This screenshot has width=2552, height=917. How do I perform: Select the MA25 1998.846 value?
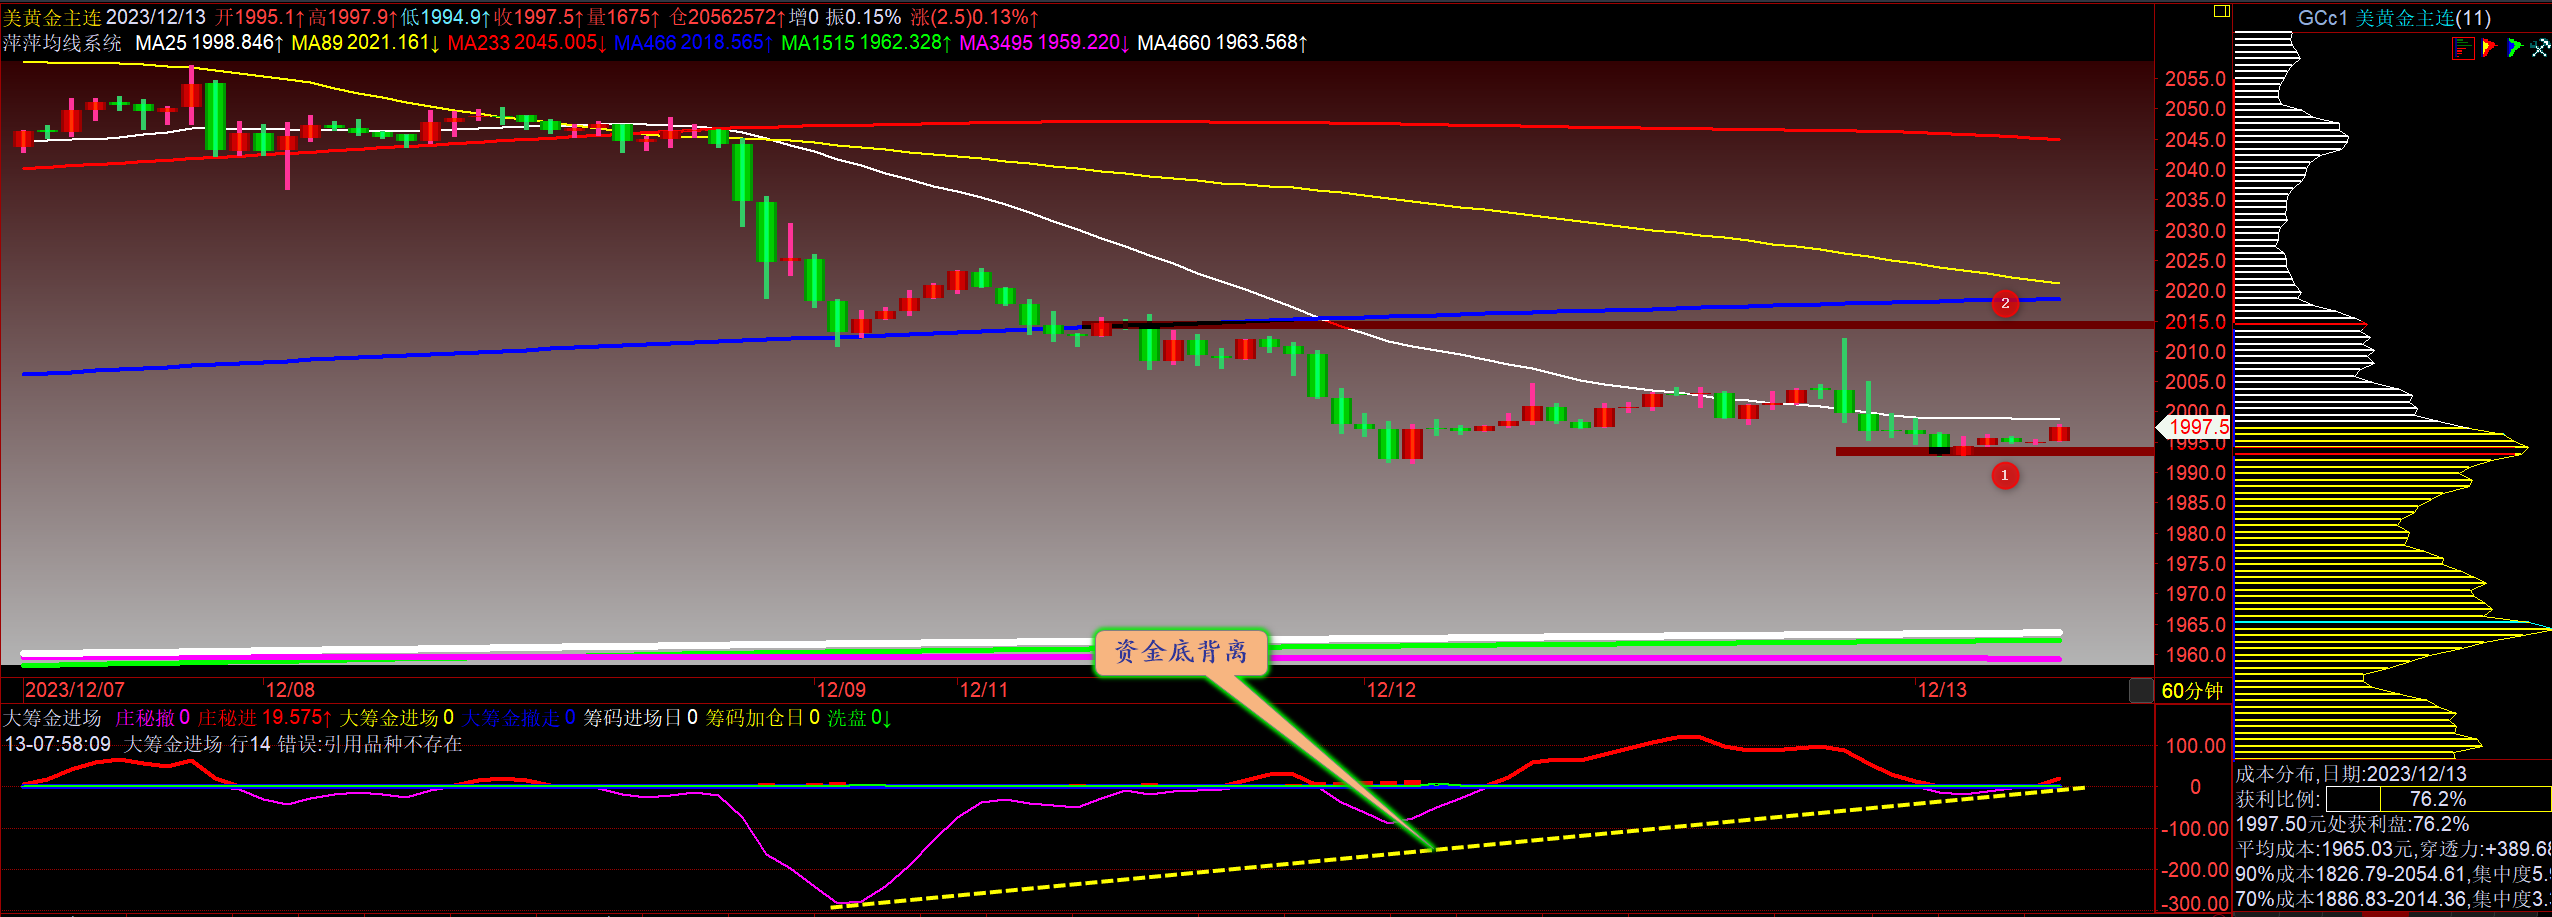coord(209,43)
